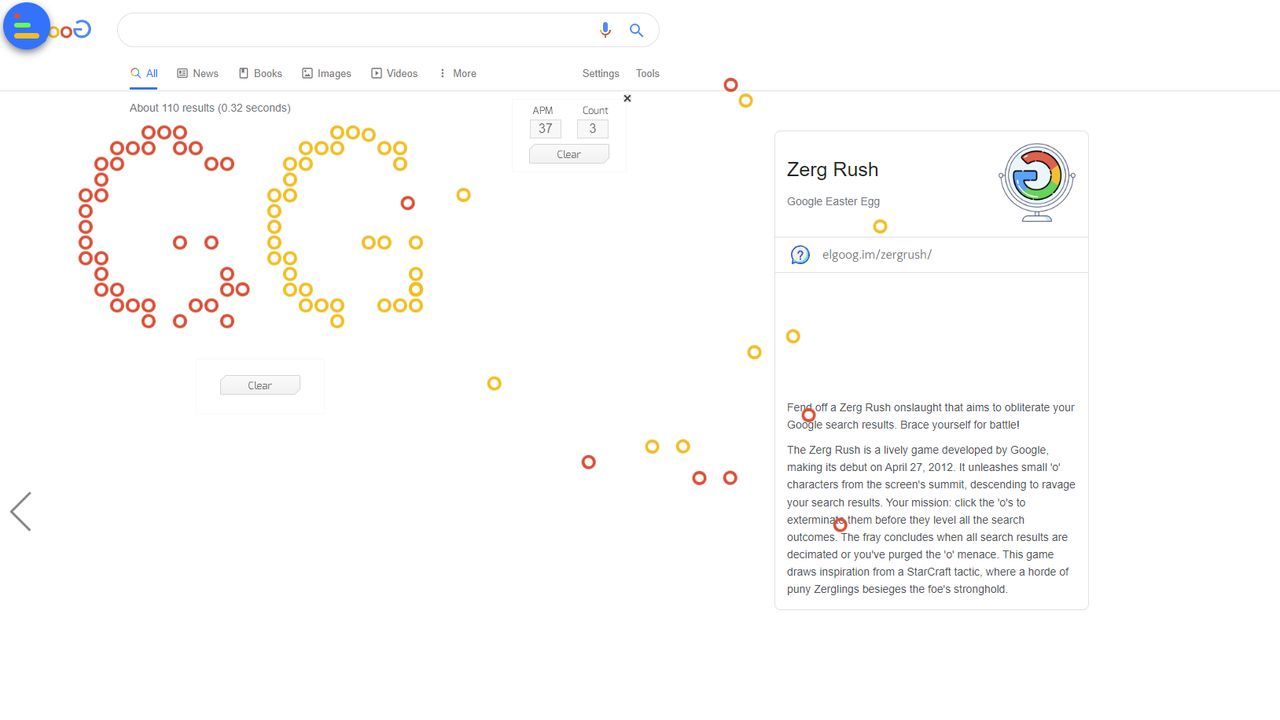1280x720 pixels.
Task: Click the partially hidden elgoog logo letters
Action: (70, 30)
